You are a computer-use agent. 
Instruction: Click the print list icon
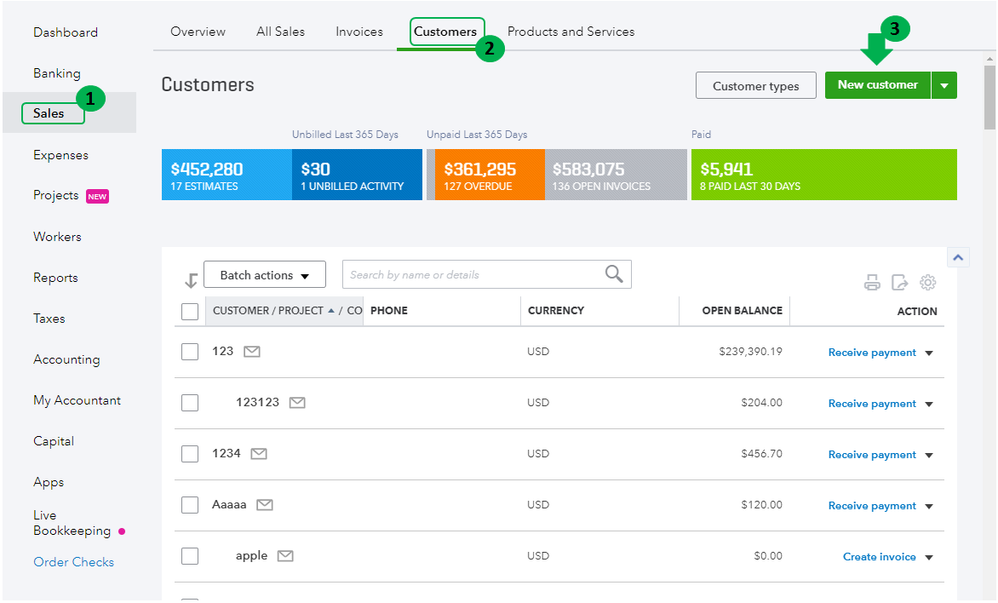coord(872,282)
